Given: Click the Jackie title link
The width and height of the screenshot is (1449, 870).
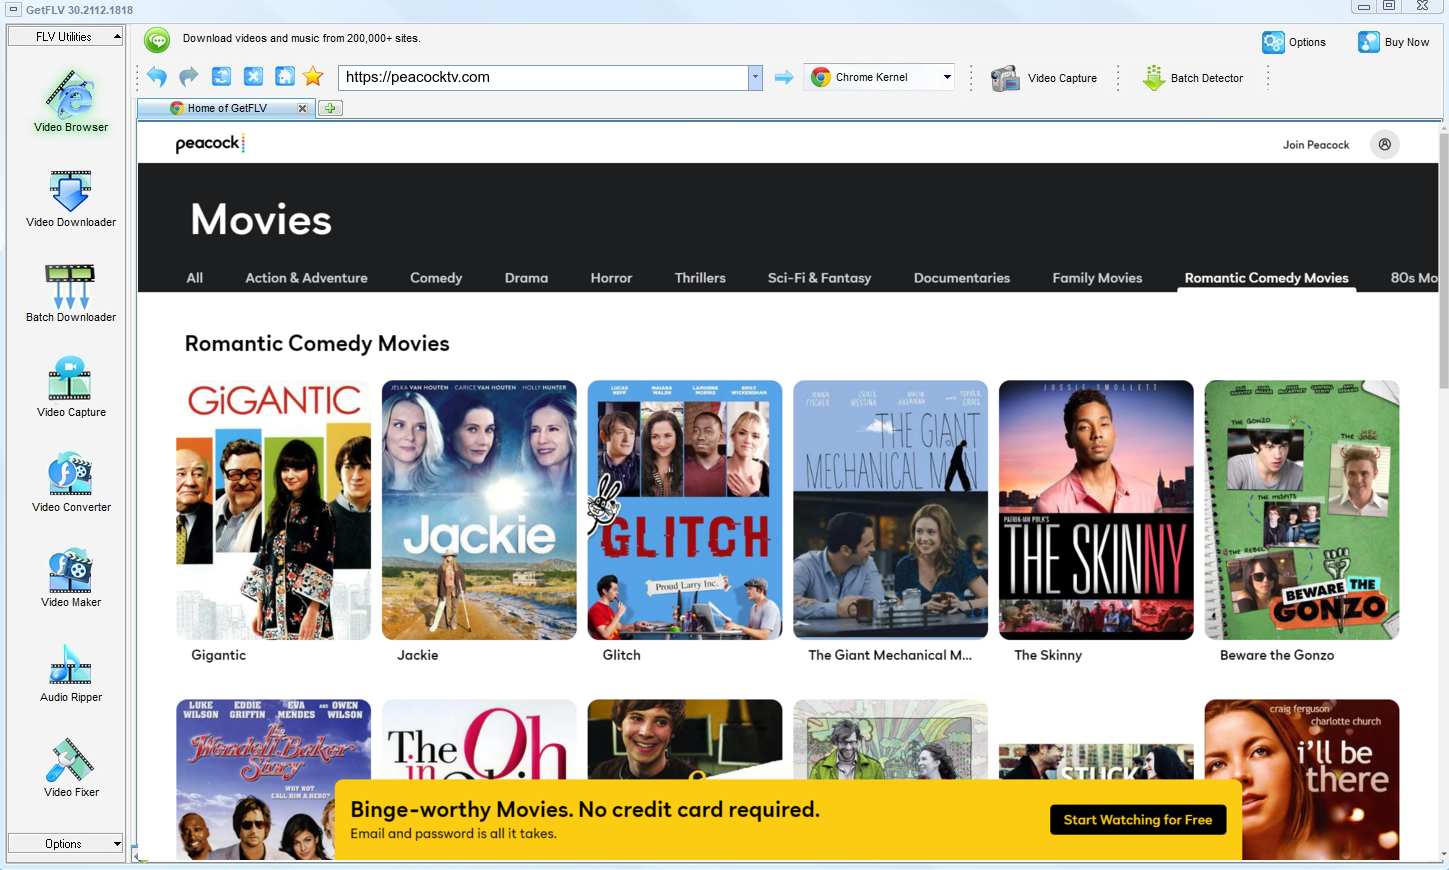Looking at the screenshot, I should click(x=418, y=655).
